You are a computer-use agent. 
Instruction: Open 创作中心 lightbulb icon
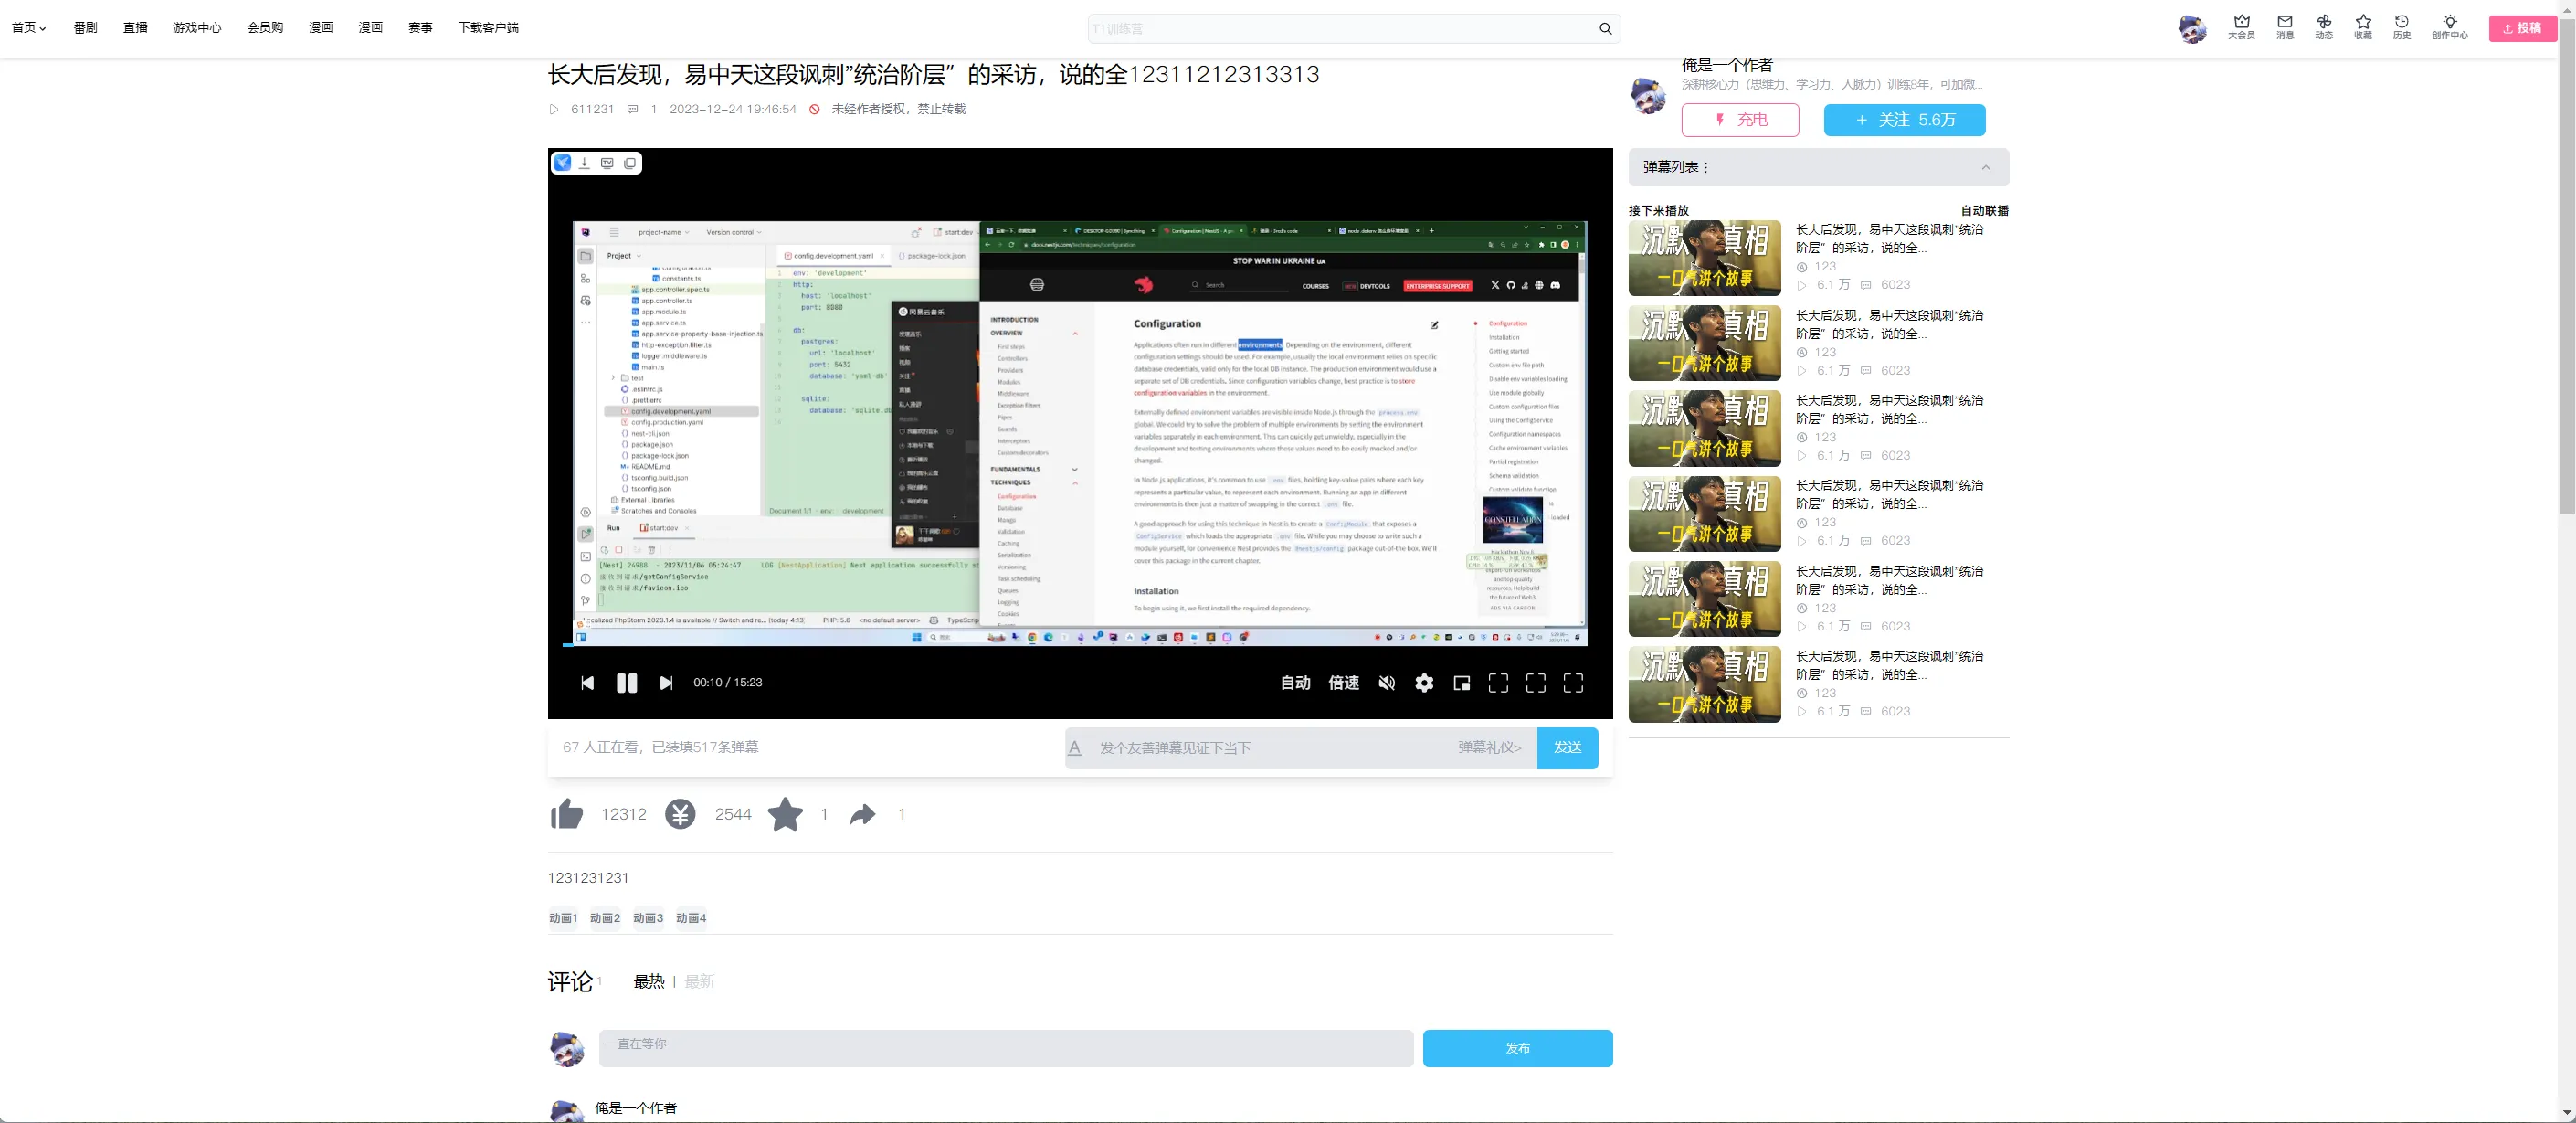(x=2449, y=21)
